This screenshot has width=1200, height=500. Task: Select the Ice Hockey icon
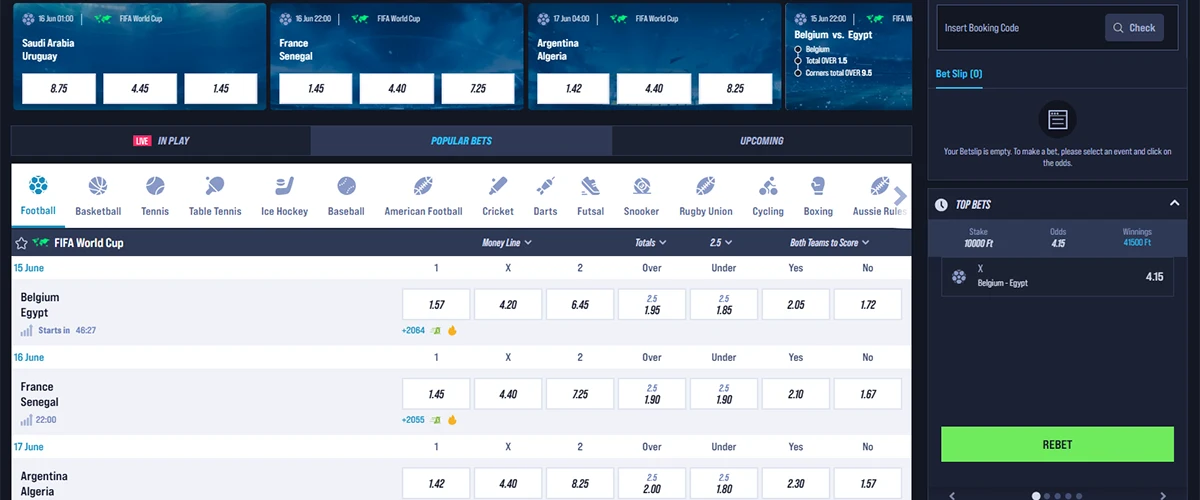tap(284, 186)
